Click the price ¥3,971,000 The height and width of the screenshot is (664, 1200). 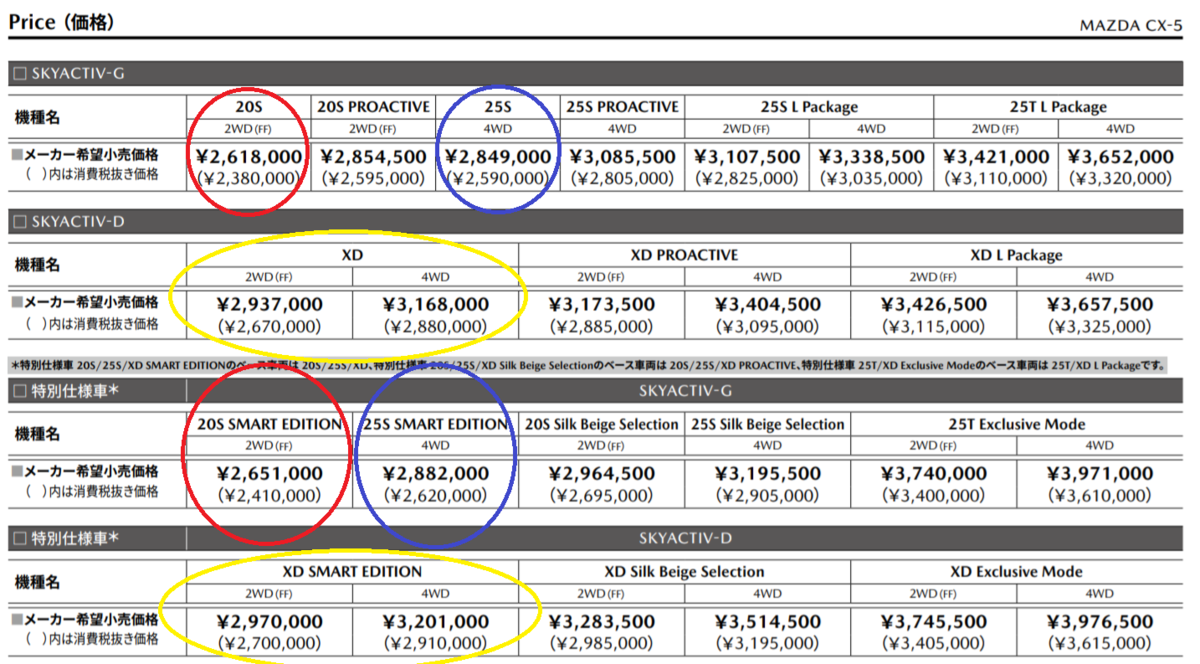pos(1100,474)
